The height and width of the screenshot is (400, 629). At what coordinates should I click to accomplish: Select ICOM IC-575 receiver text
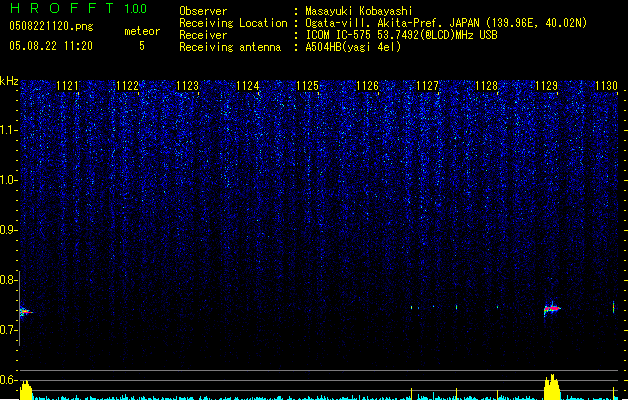401,35
